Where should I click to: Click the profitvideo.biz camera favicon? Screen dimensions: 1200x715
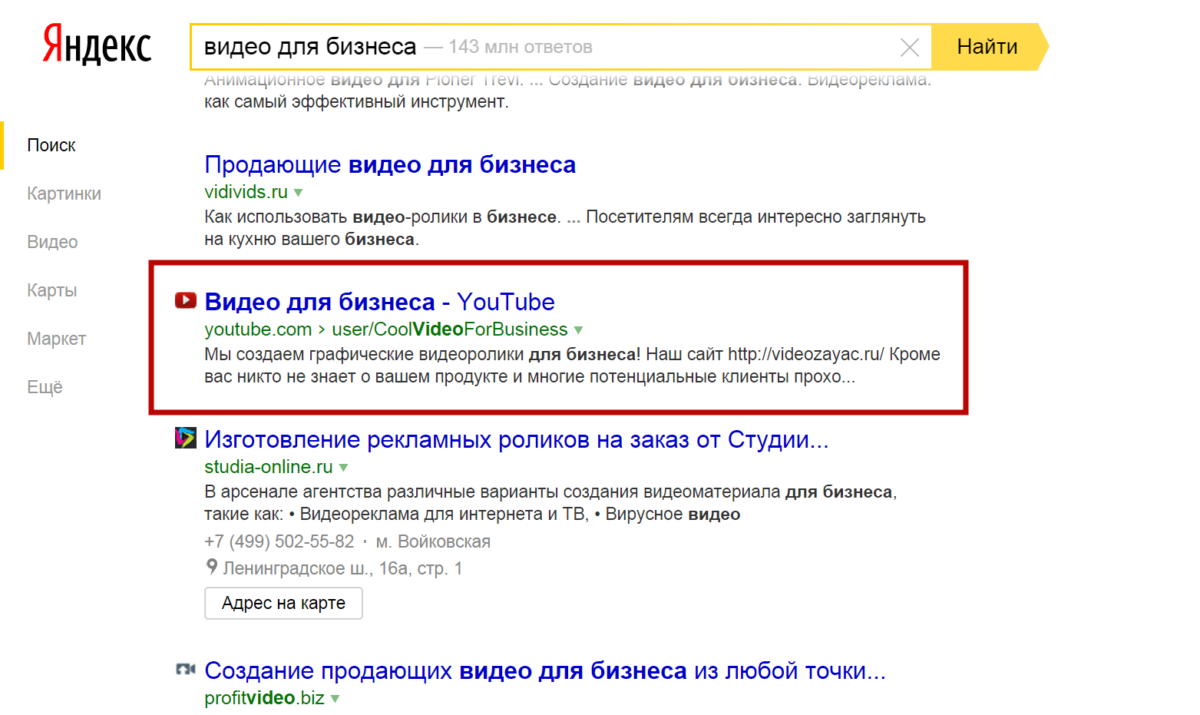(x=185, y=670)
